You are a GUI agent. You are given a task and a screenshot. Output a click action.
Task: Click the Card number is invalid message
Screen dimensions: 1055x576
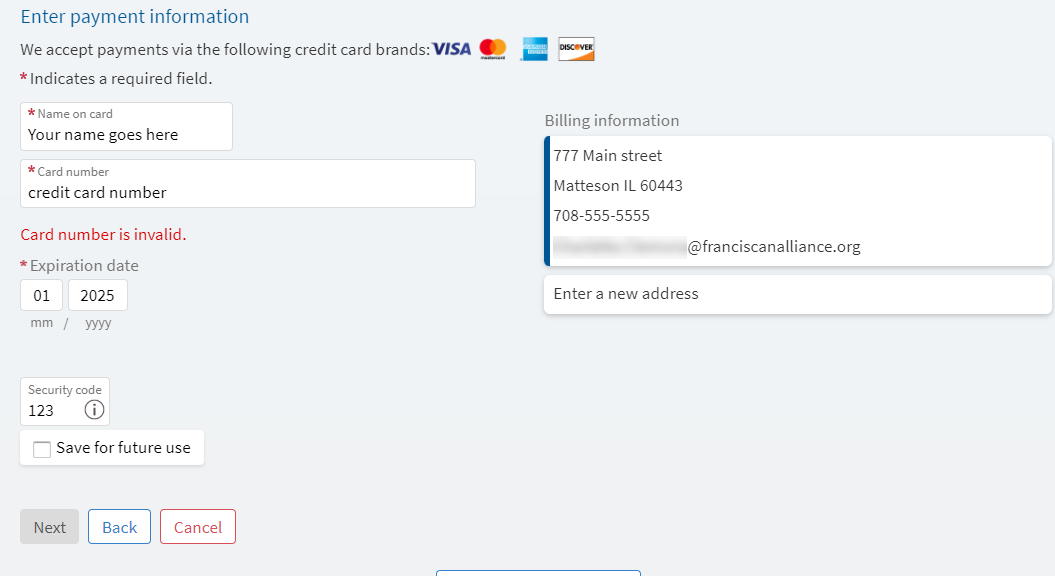(x=103, y=235)
